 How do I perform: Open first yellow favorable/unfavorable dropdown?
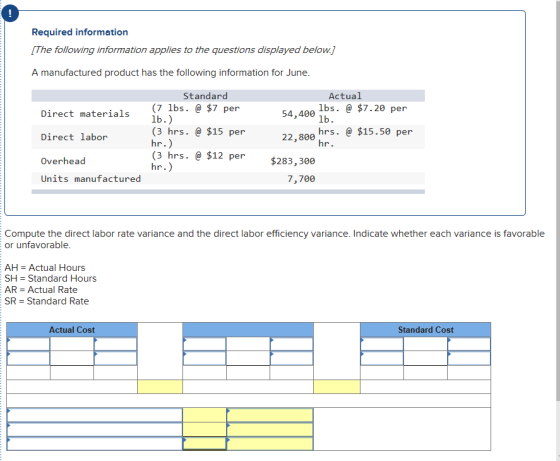[270, 415]
